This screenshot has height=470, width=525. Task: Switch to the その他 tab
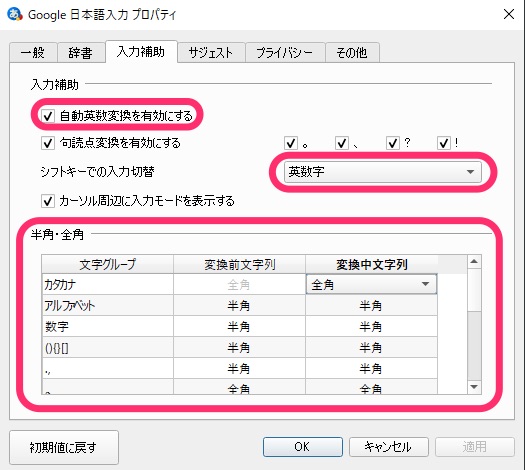tap(352, 53)
